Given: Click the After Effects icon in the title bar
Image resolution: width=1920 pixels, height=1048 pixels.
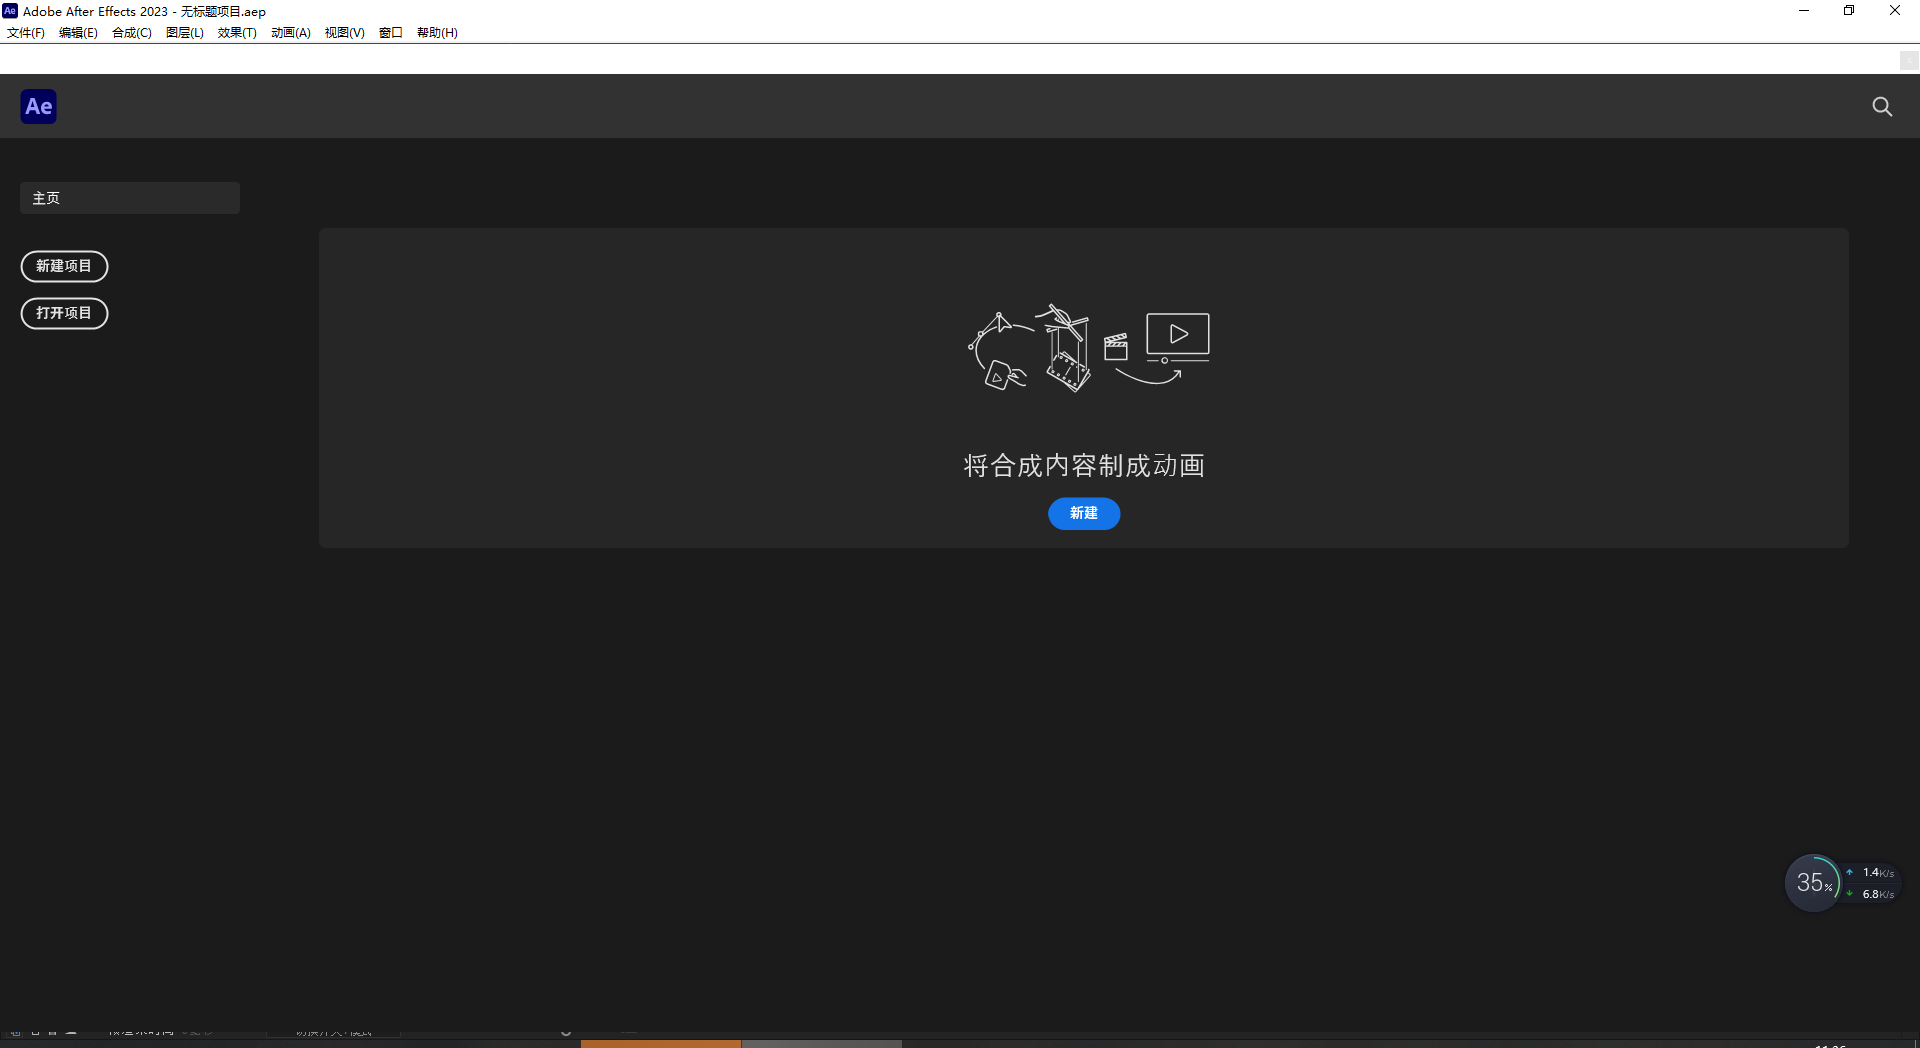Looking at the screenshot, I should click(x=10, y=11).
